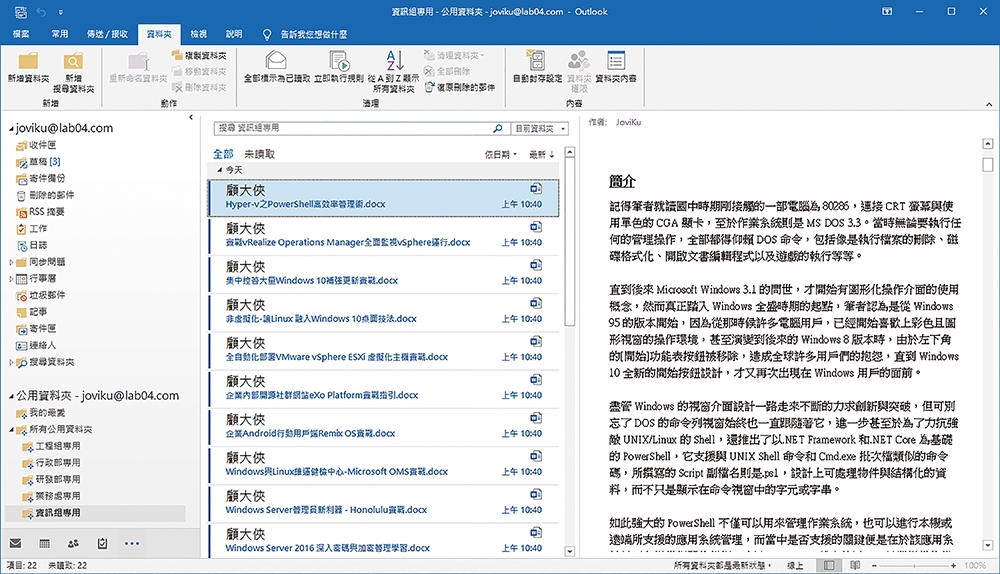
Task: Click the Undo icon in quick access toolbar
Action: tap(41, 11)
